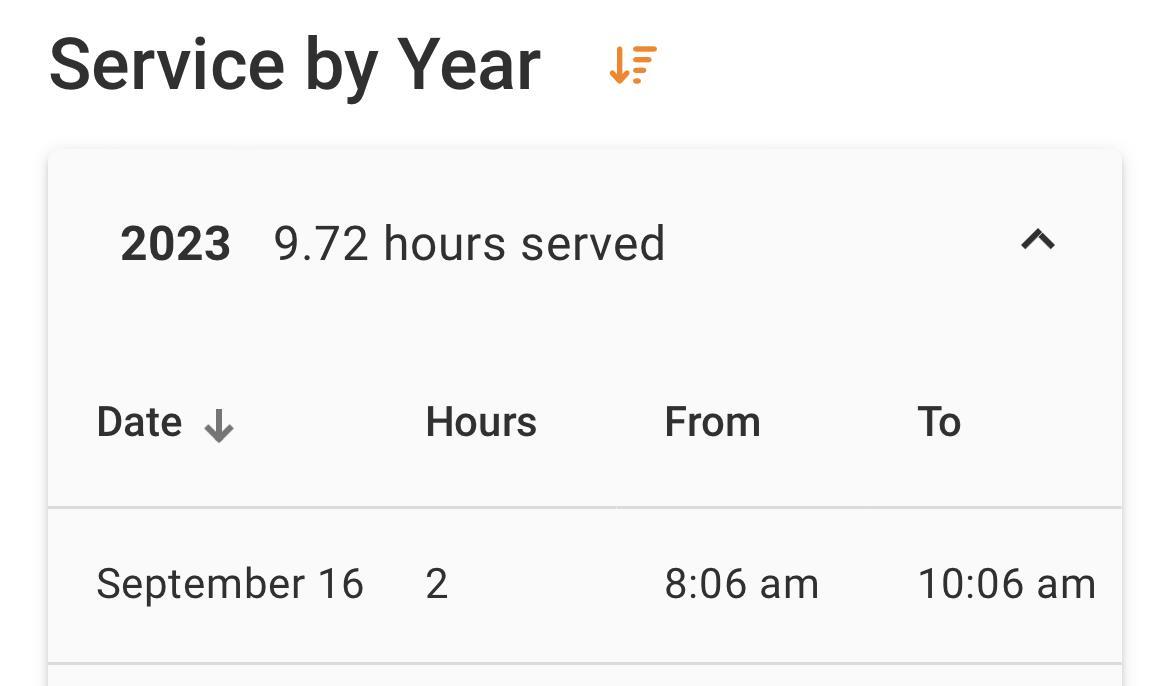Image resolution: width=1170 pixels, height=686 pixels.
Task: Sort by the Date column header
Action: (x=140, y=423)
